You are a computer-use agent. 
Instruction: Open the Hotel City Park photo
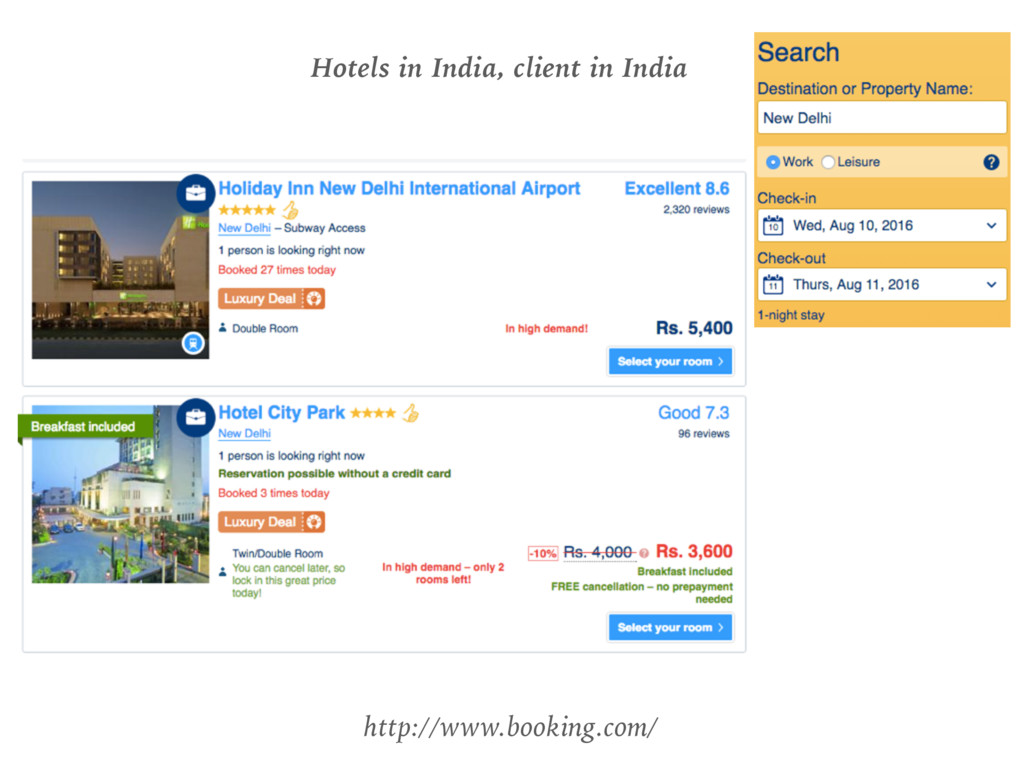coord(121,494)
